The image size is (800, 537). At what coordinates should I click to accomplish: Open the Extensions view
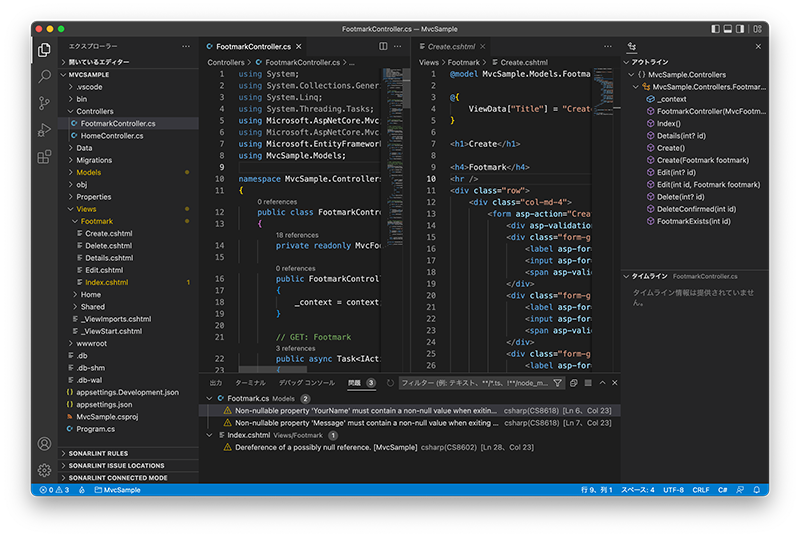tap(44, 157)
